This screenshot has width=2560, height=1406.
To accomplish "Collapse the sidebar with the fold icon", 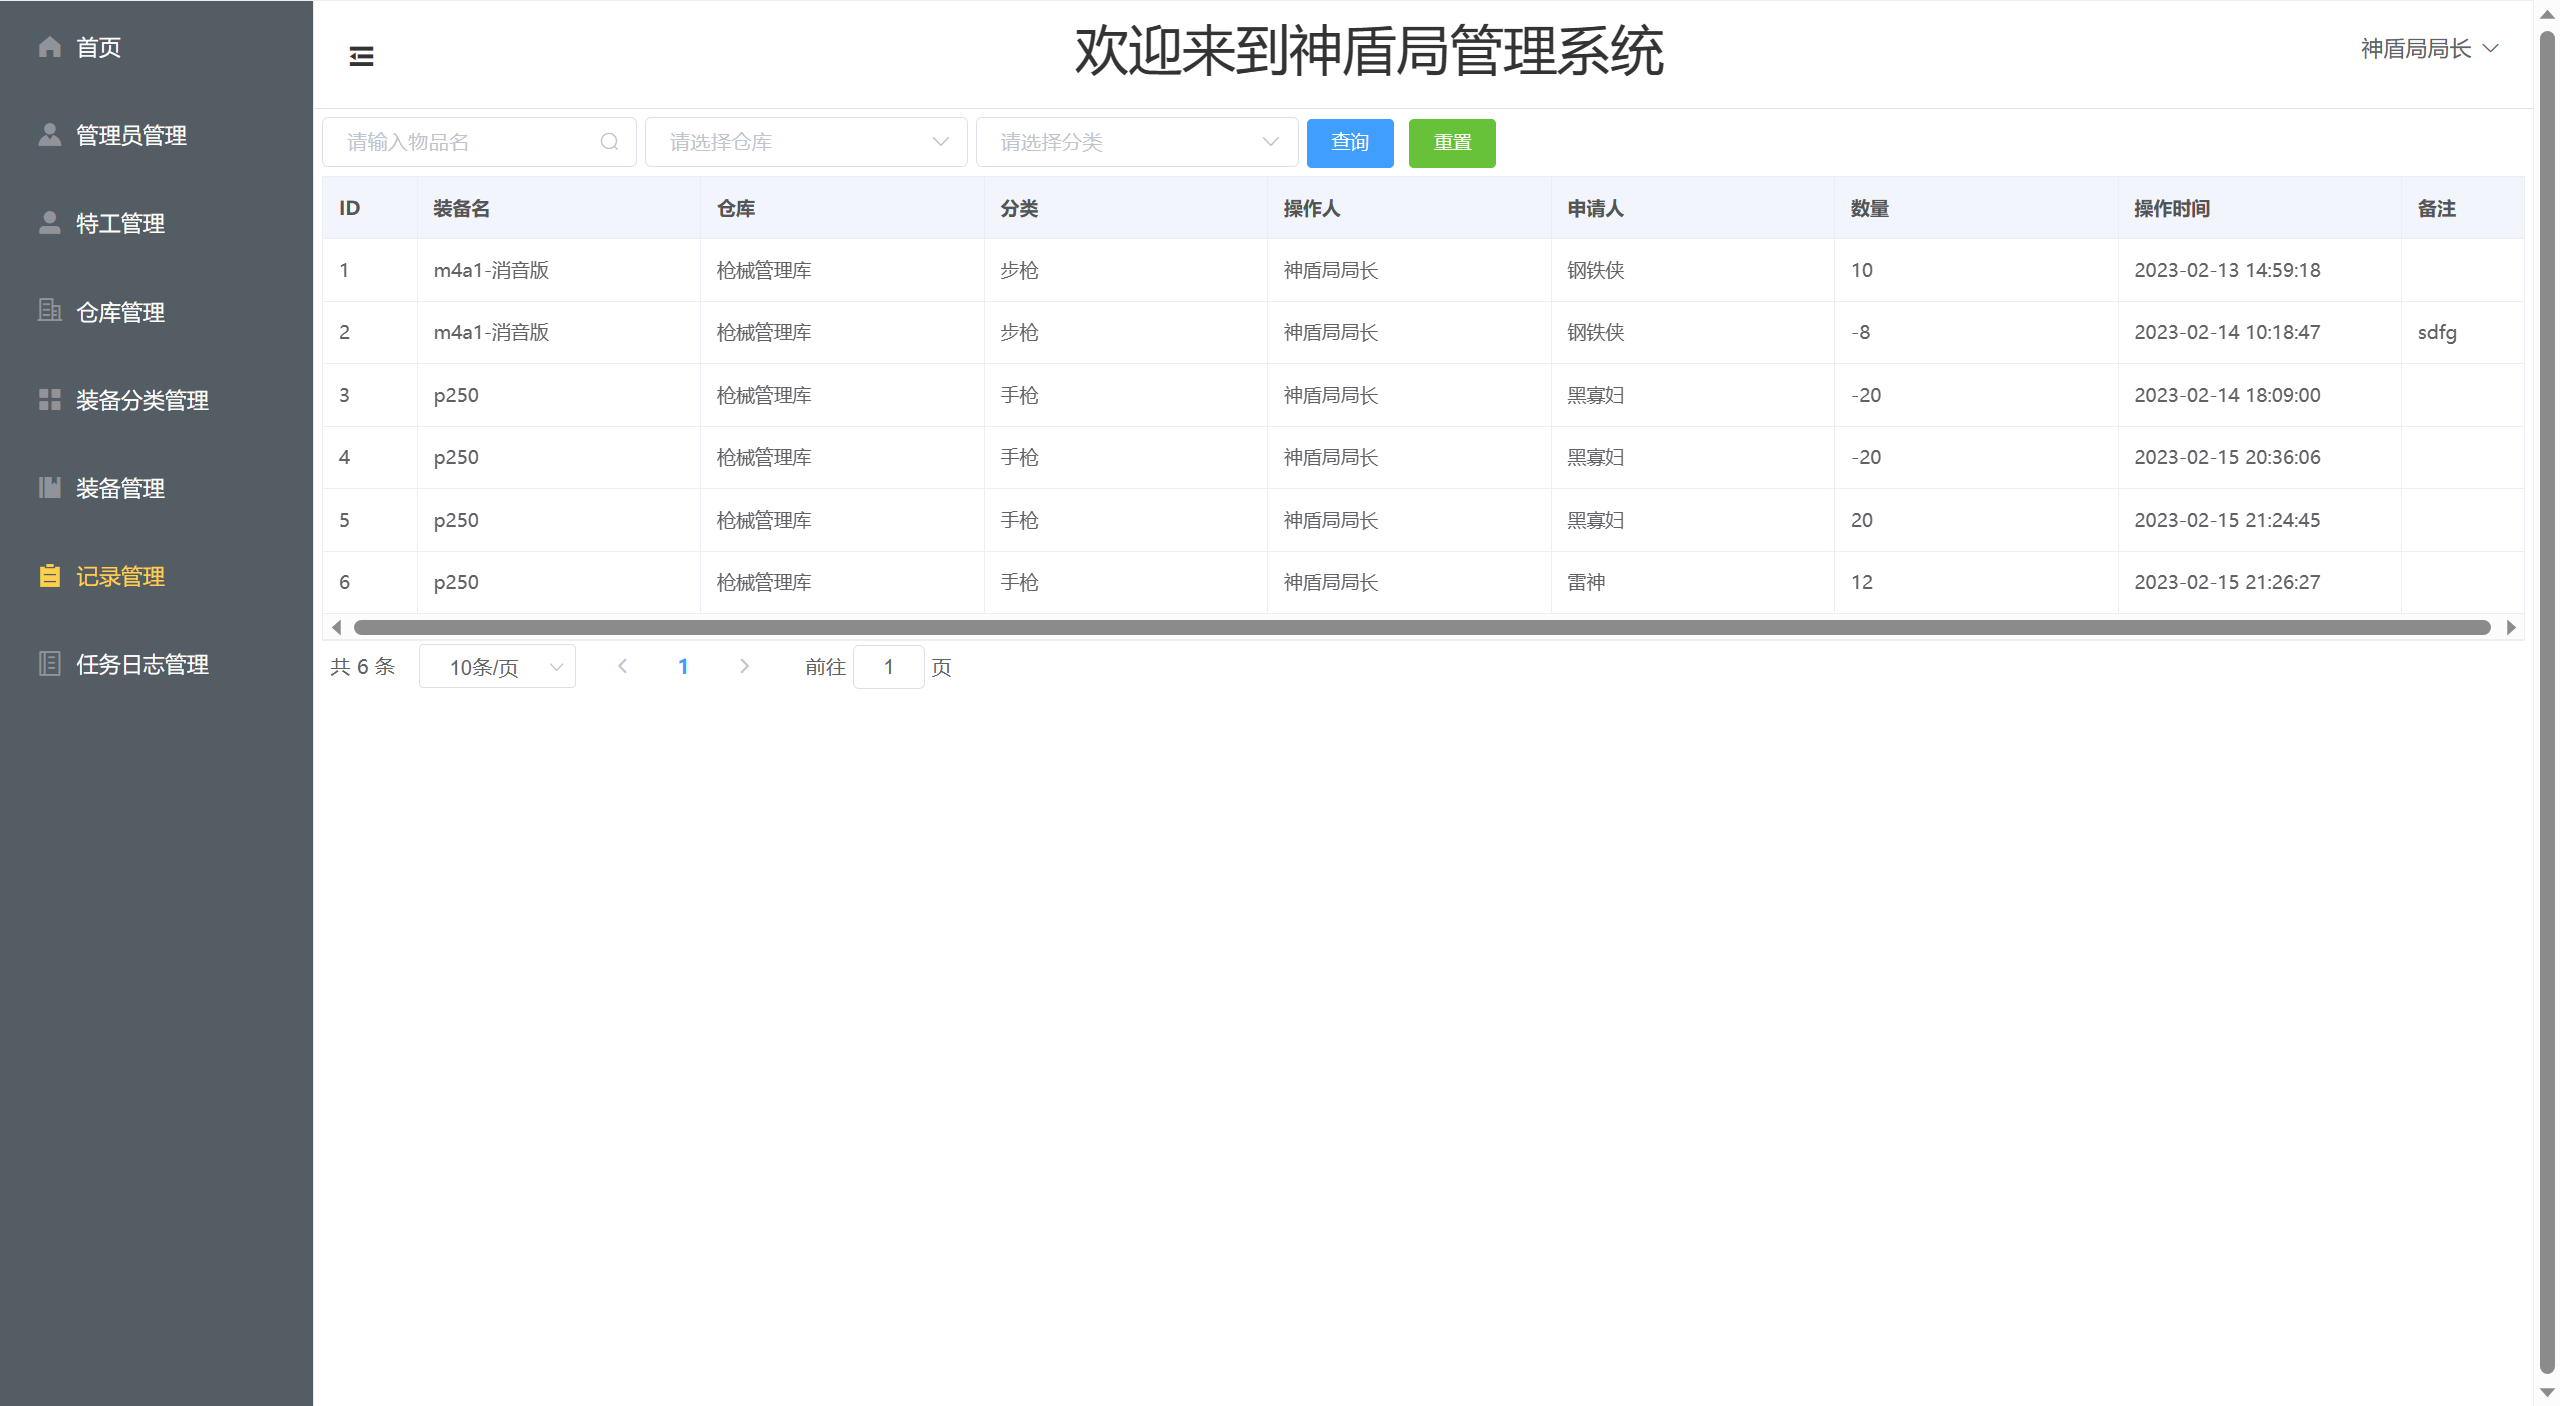I will coord(361,56).
